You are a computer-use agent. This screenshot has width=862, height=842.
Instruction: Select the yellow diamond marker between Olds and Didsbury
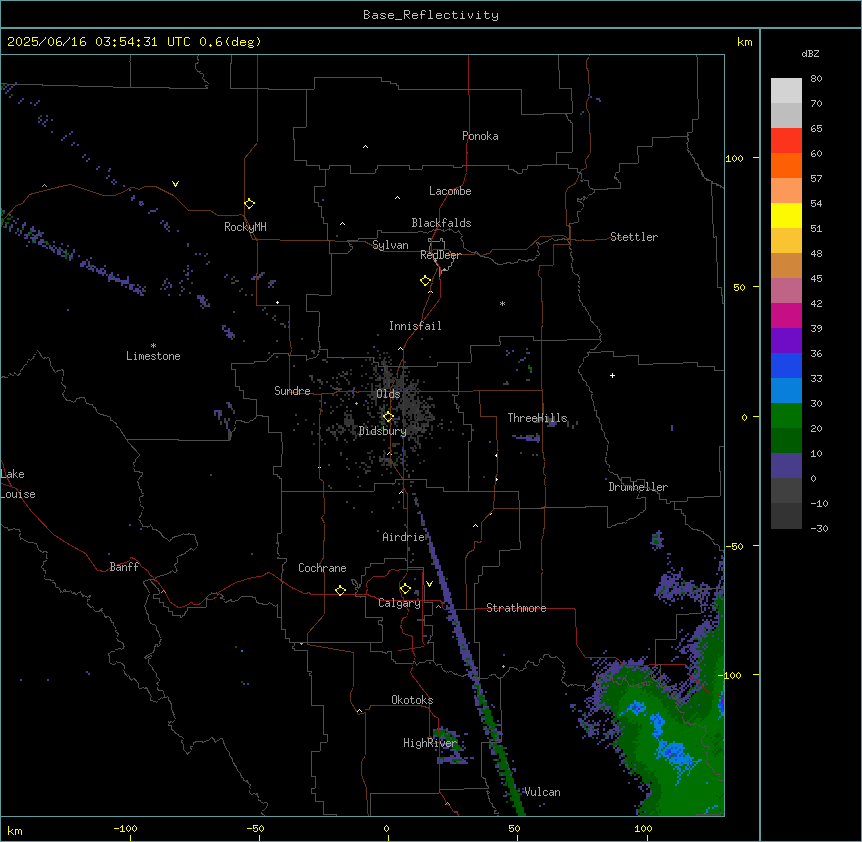point(388,417)
